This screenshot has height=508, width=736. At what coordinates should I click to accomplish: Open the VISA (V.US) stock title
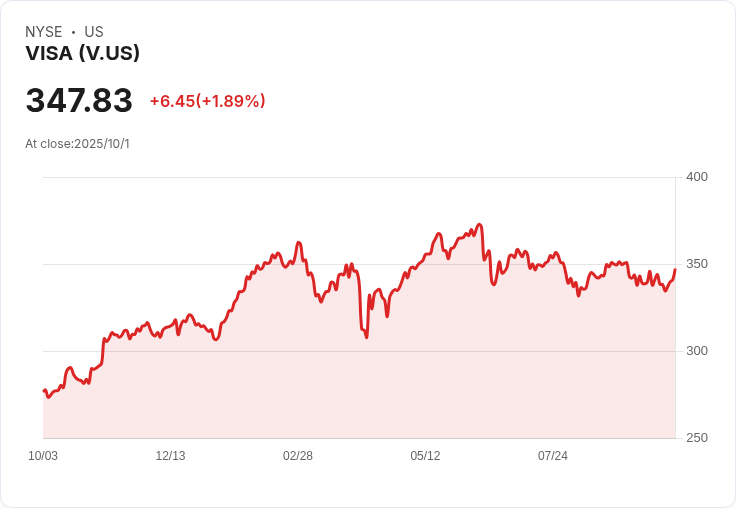click(x=82, y=54)
